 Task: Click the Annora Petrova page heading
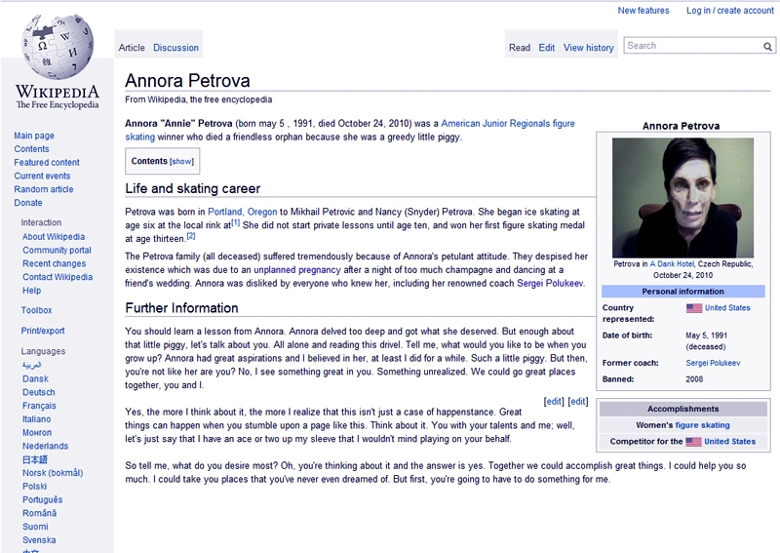[188, 81]
